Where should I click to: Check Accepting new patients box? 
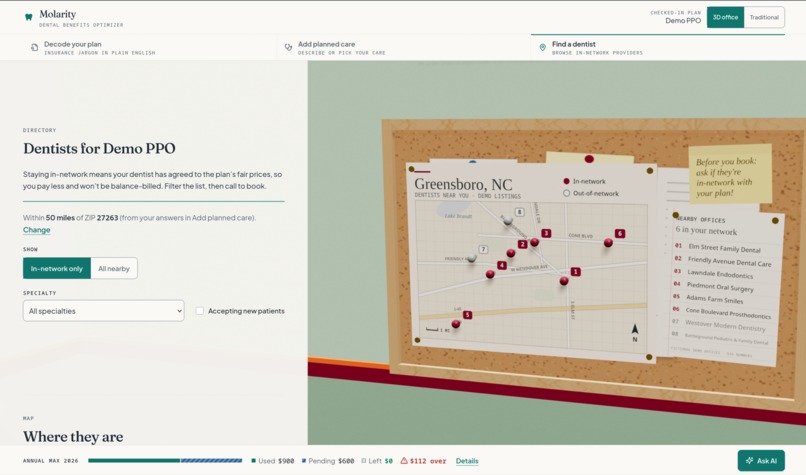click(199, 310)
